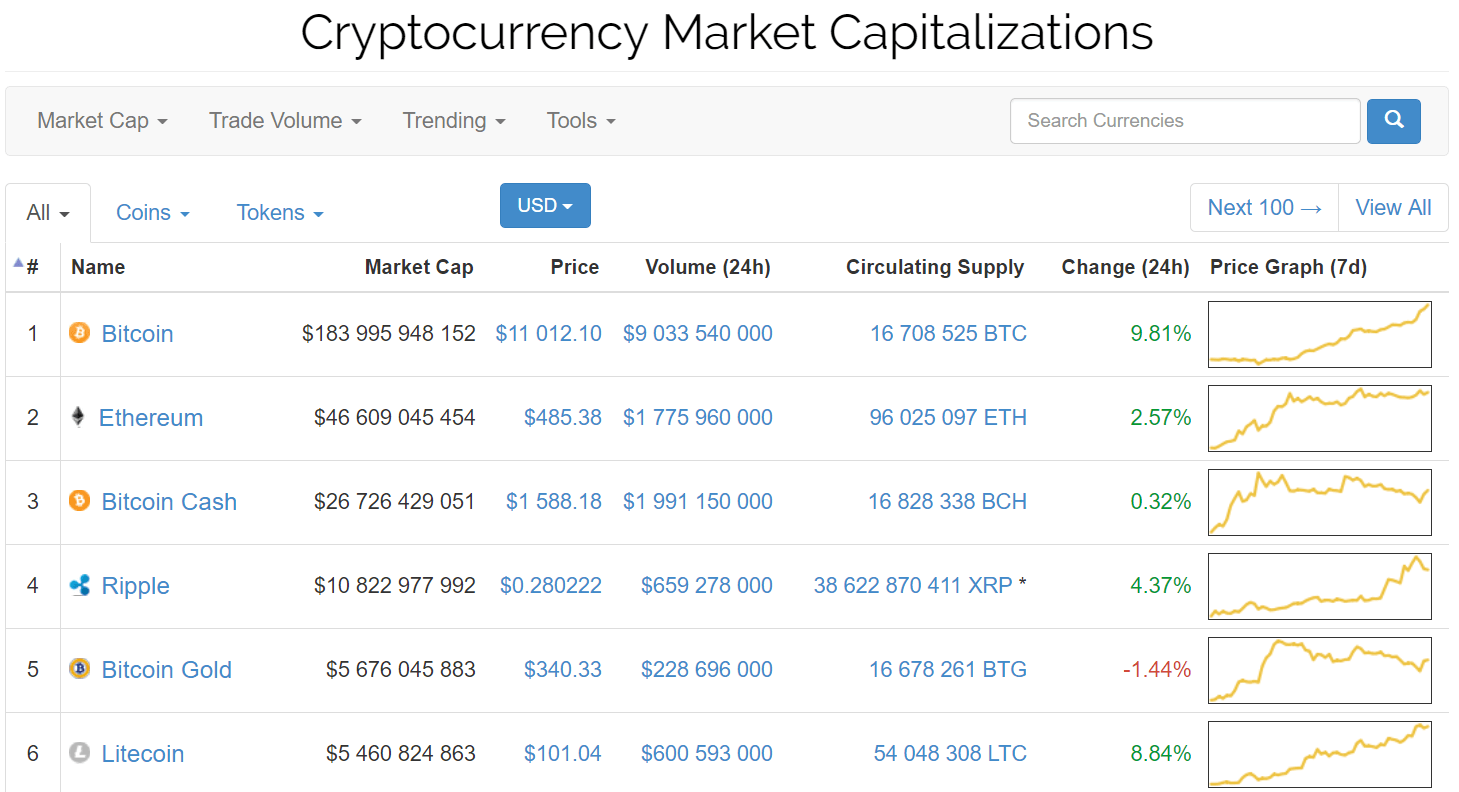Click supply 16 828 338 BCH
The image size is (1459, 792).
pyautogui.click(x=947, y=502)
